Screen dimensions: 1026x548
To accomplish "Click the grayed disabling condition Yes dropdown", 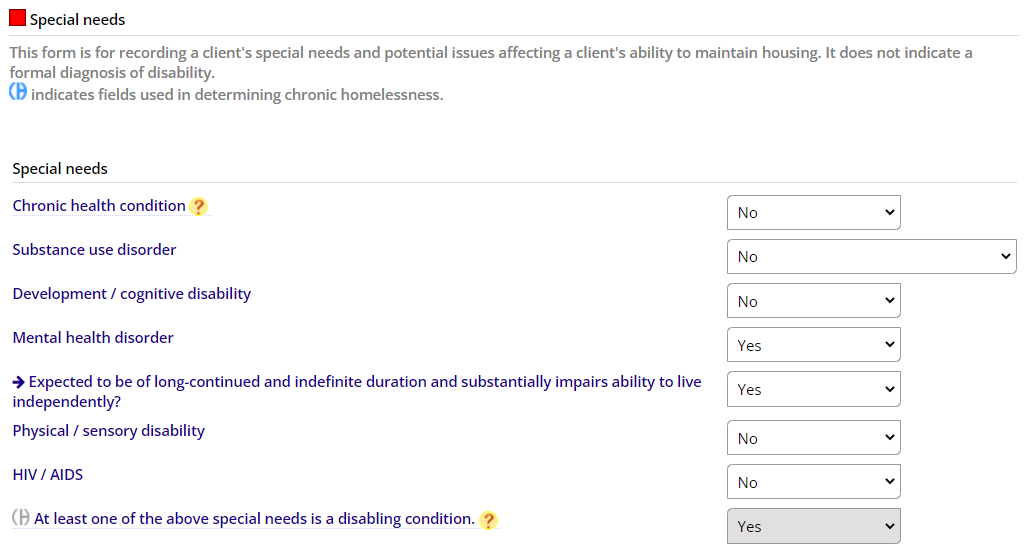I will pyautogui.click(x=813, y=526).
